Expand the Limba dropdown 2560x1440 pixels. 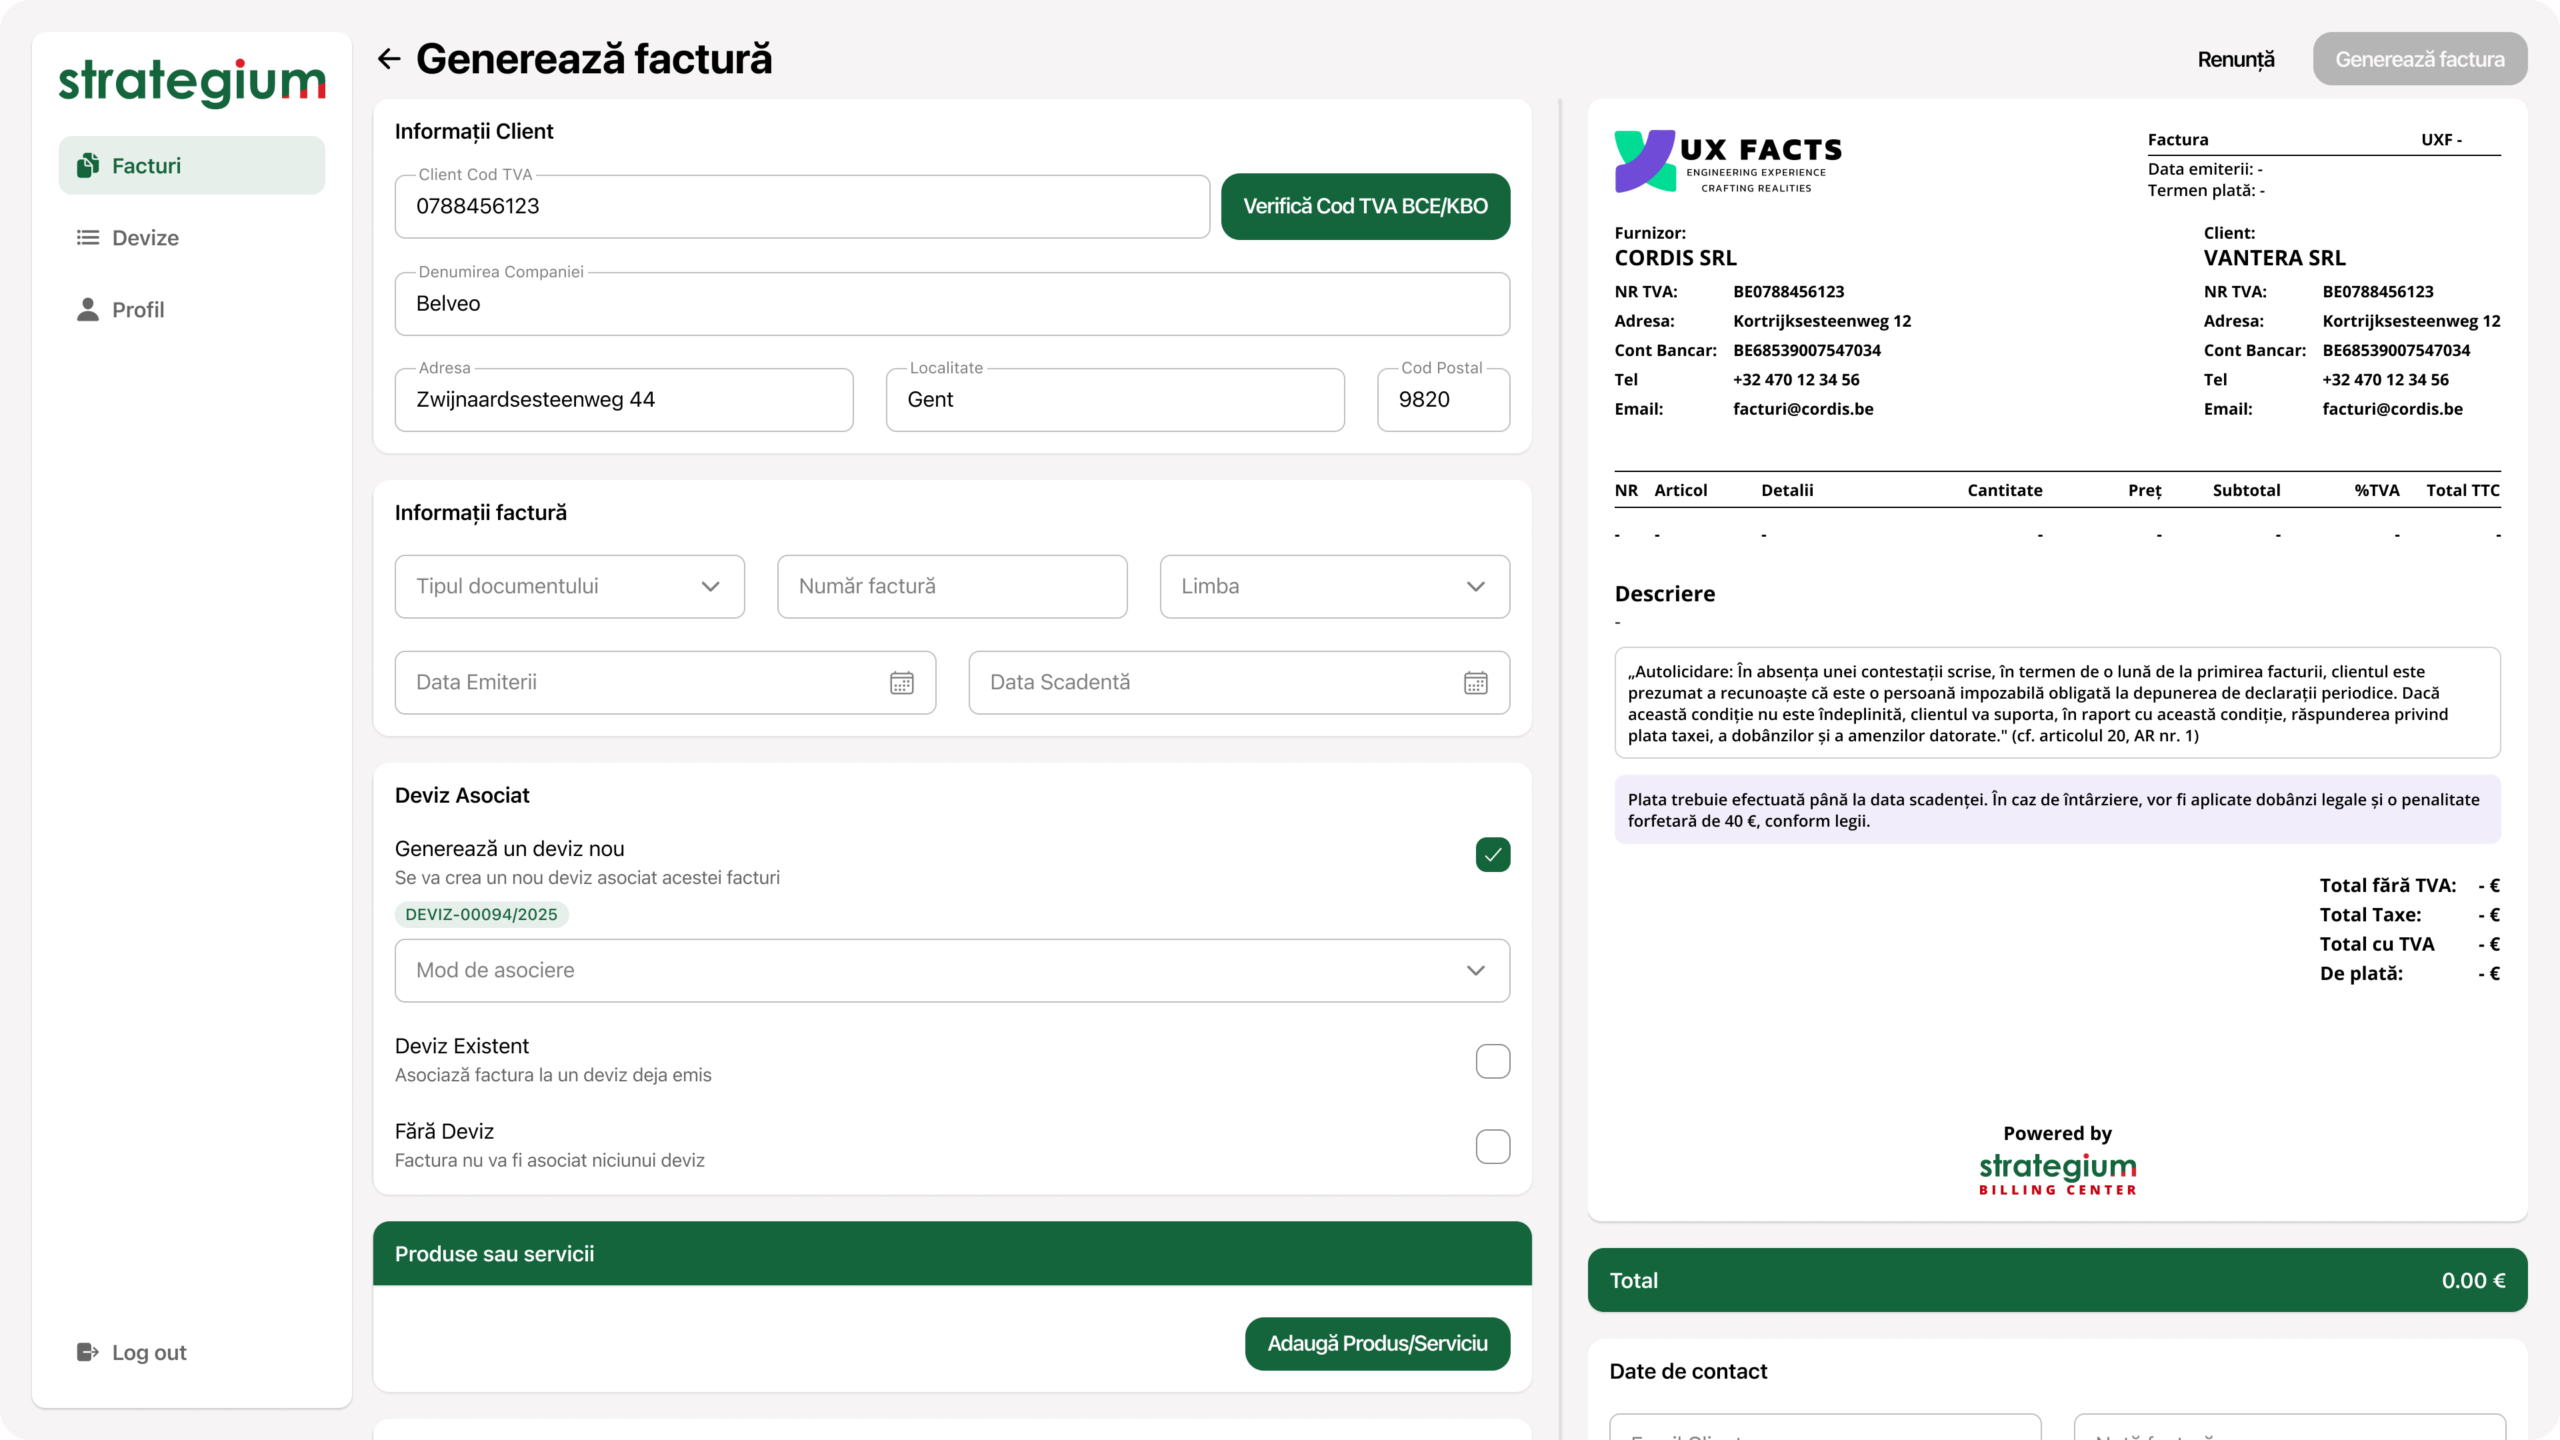click(x=1335, y=587)
